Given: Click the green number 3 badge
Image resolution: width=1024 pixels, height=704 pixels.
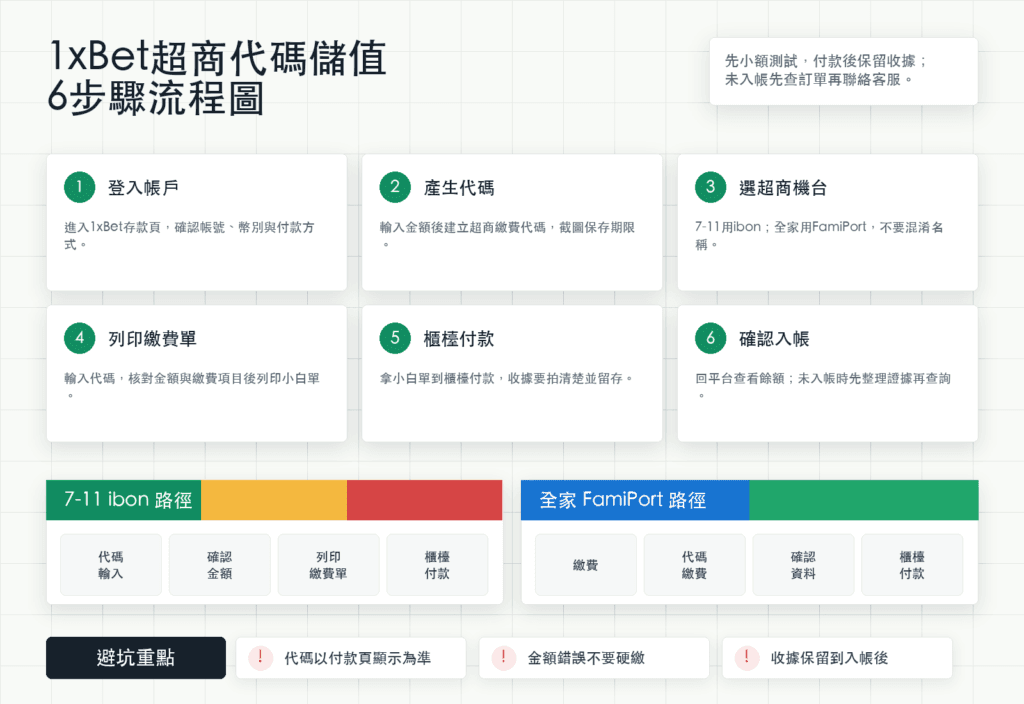Looking at the screenshot, I should [711, 187].
